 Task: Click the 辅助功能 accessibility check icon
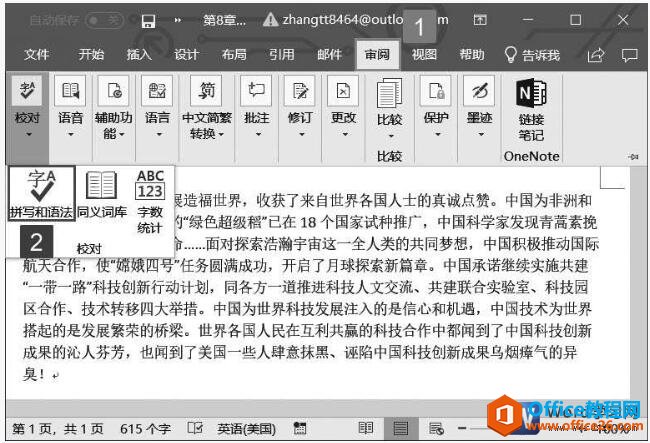tap(114, 90)
